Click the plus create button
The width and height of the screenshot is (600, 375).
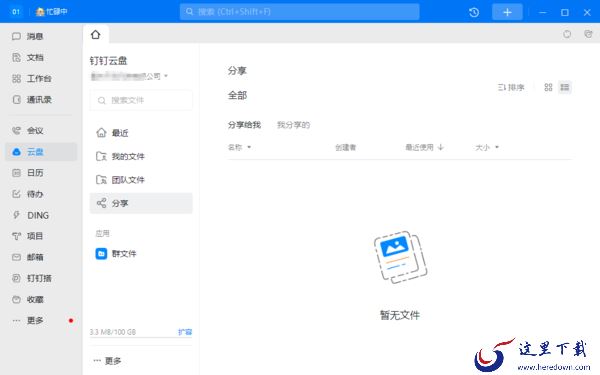pos(507,12)
